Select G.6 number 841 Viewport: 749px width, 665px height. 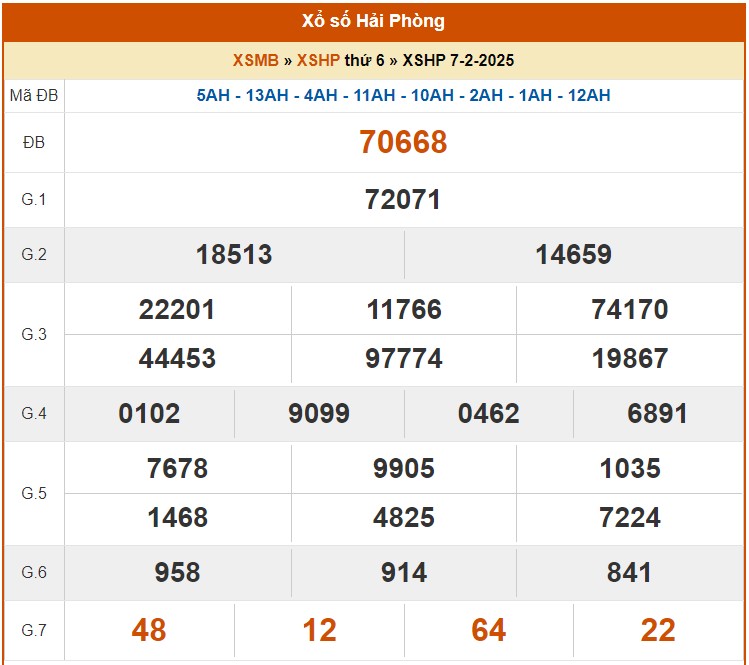(x=630, y=573)
